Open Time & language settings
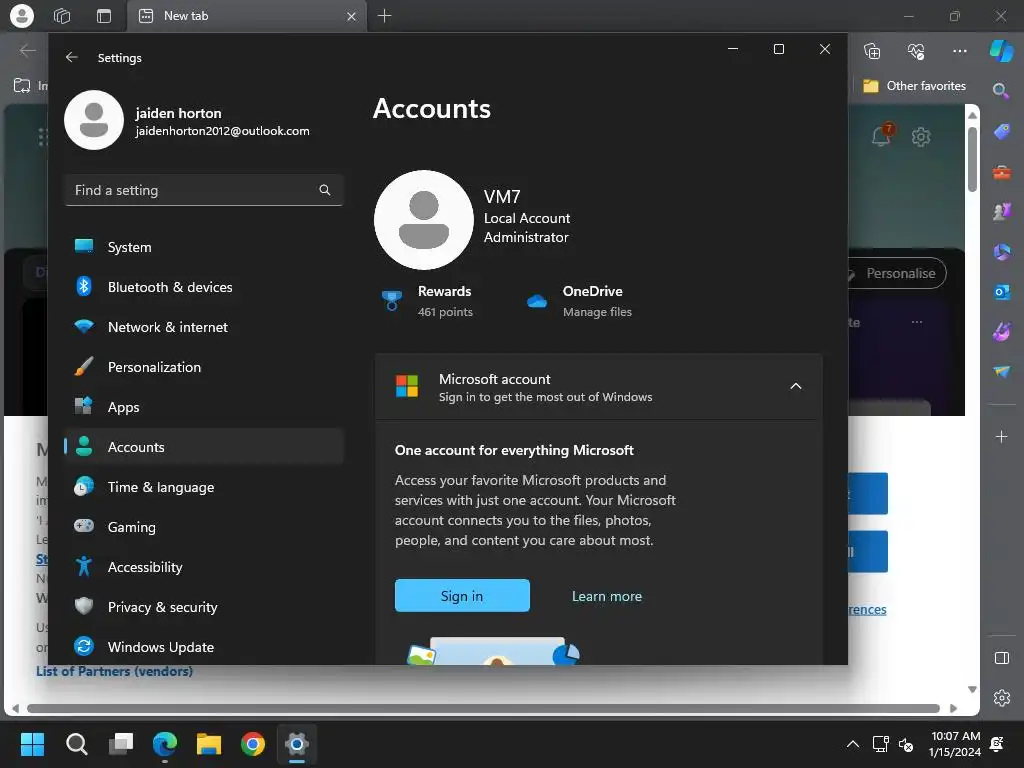The height and width of the screenshot is (768, 1024). coord(204,487)
